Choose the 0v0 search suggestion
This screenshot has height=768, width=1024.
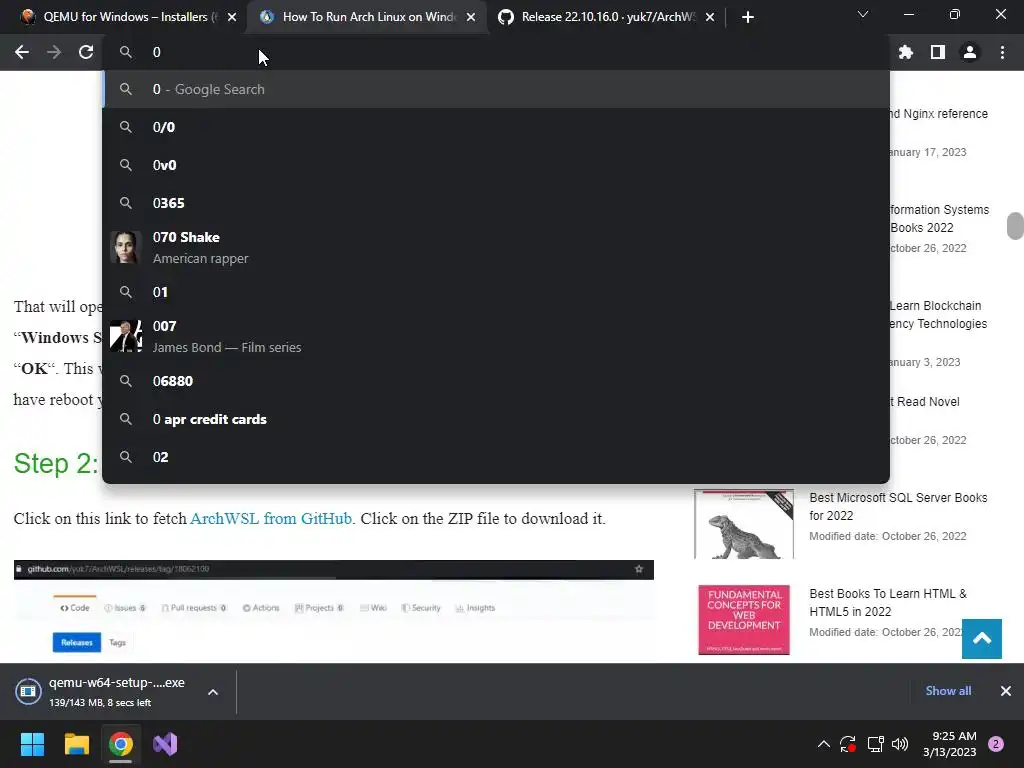point(496,165)
